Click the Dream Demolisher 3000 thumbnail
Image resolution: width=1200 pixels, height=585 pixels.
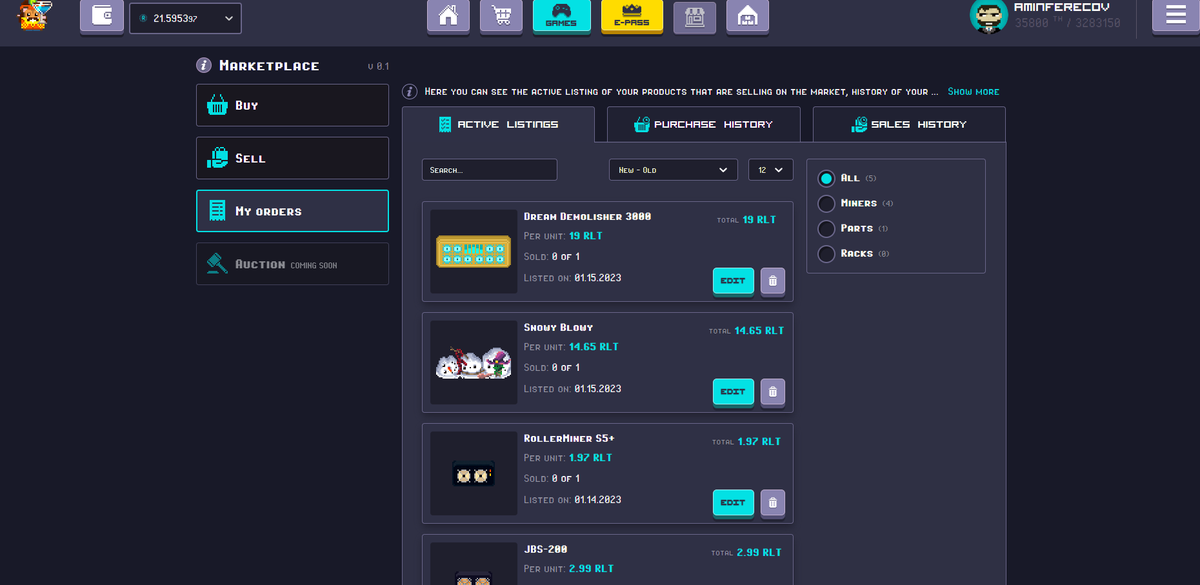[473, 251]
